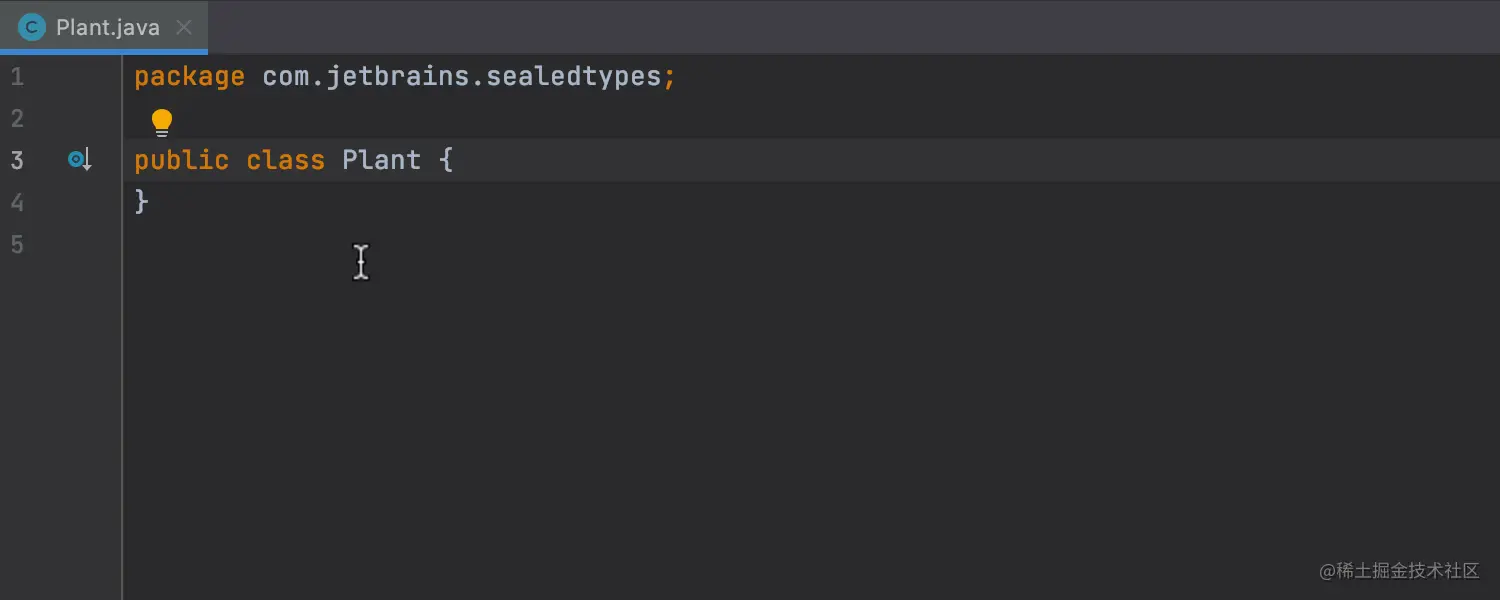Click the 'package' keyword on line 1
Screen dimensions: 1500x600
click(x=189, y=77)
